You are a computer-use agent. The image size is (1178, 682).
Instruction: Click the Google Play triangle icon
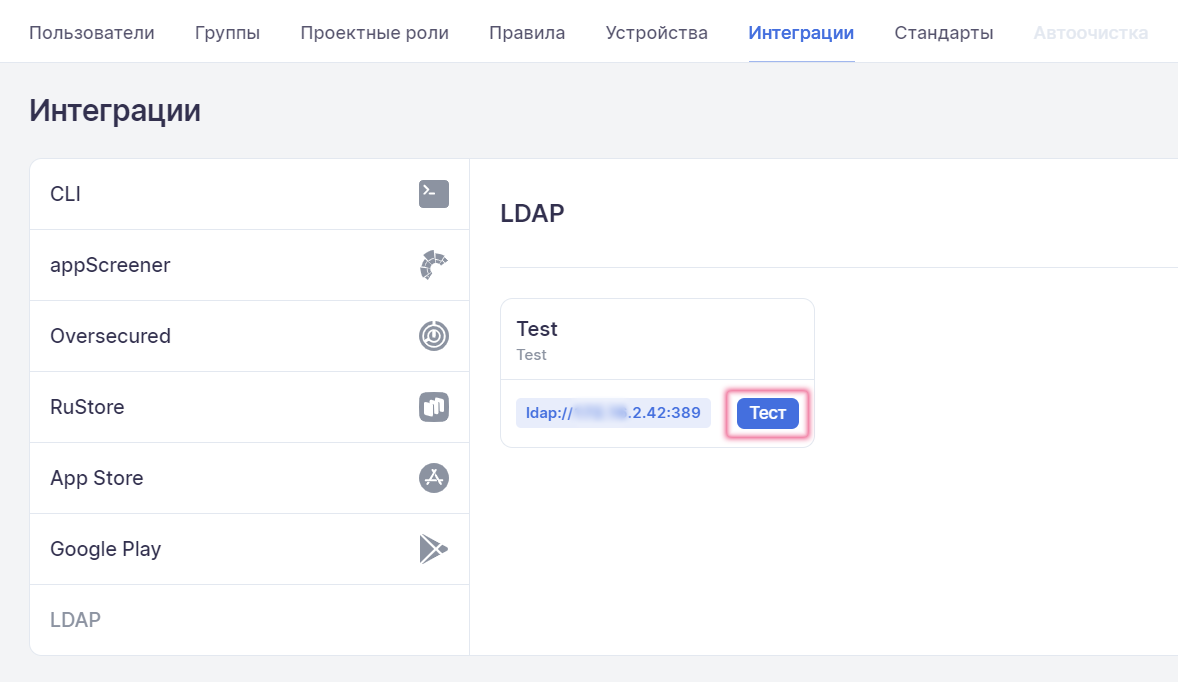pyautogui.click(x=433, y=549)
